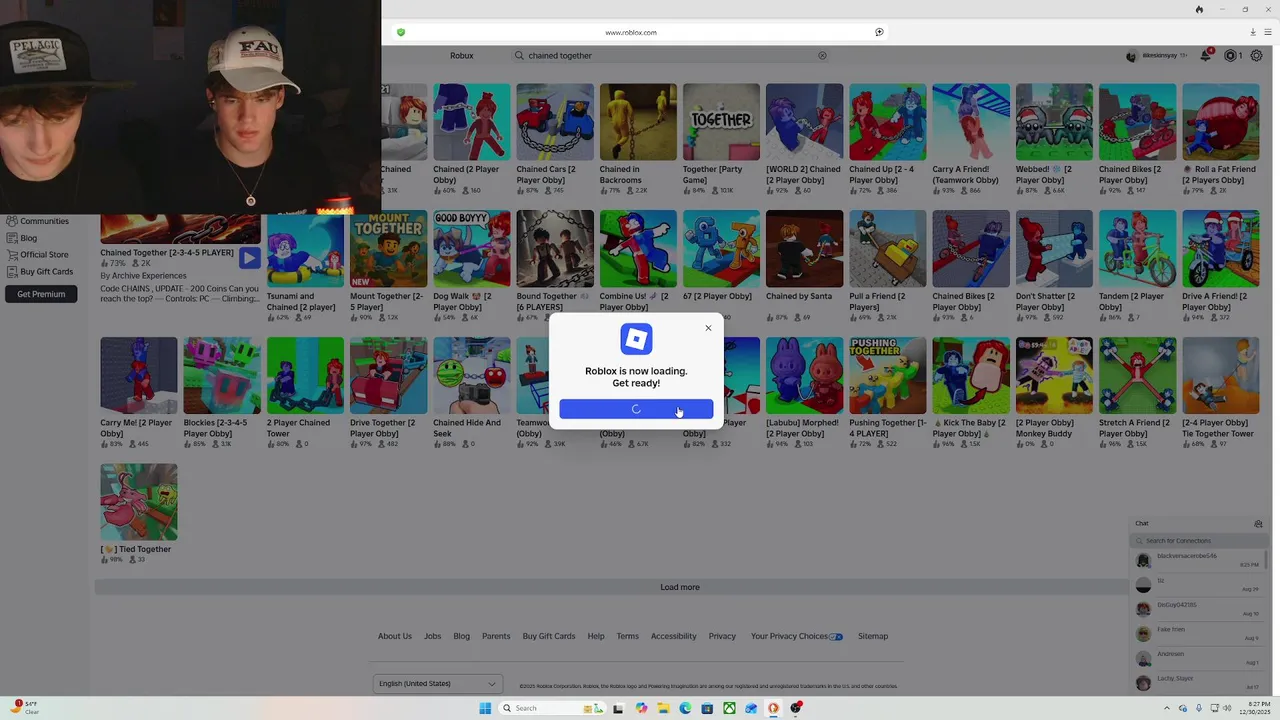Open the Roblox notifications bell
The image size is (1280, 720).
point(1206,56)
